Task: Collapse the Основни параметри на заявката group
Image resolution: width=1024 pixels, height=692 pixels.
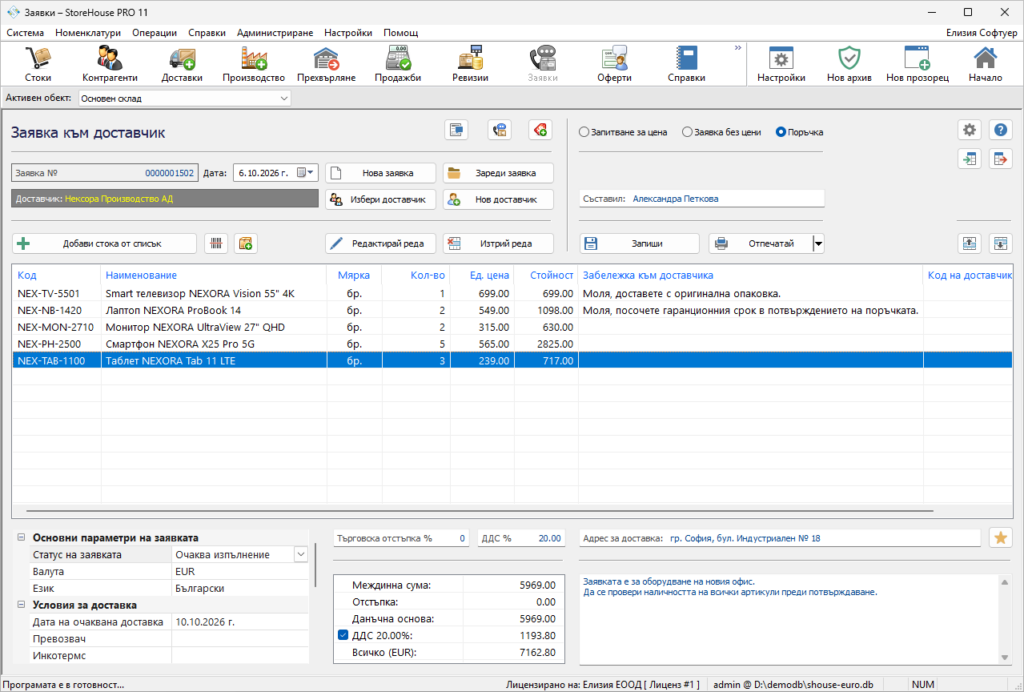Action: coord(21,537)
